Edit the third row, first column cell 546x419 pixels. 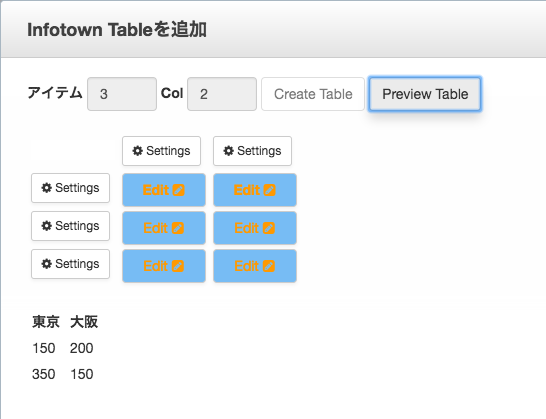(164, 266)
